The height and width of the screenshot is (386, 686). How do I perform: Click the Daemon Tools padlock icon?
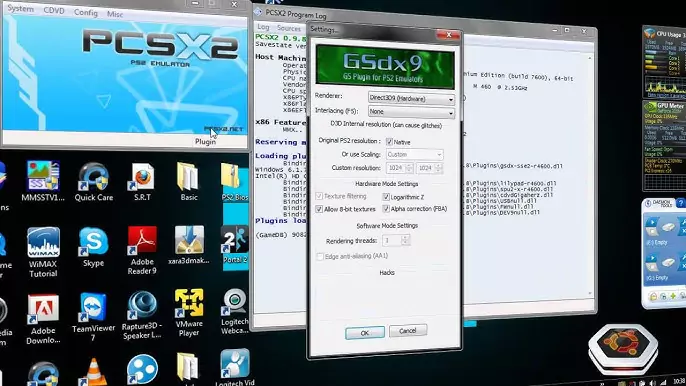(x=653, y=297)
